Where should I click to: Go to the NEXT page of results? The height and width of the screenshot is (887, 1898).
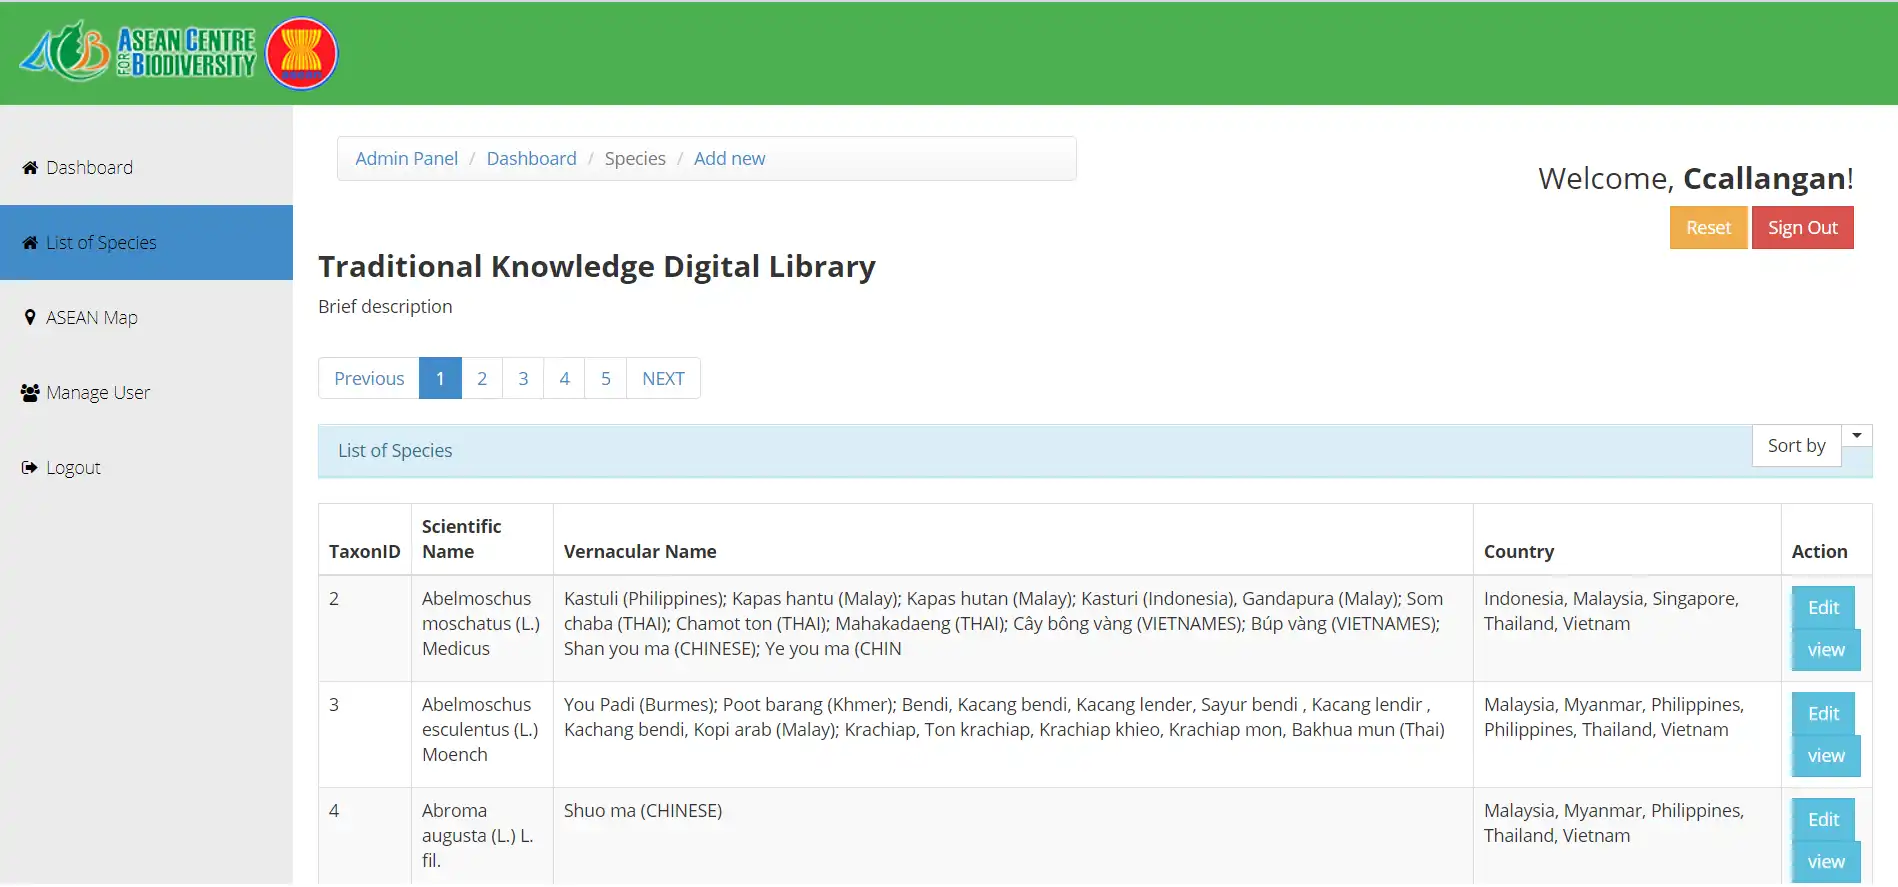pos(663,378)
